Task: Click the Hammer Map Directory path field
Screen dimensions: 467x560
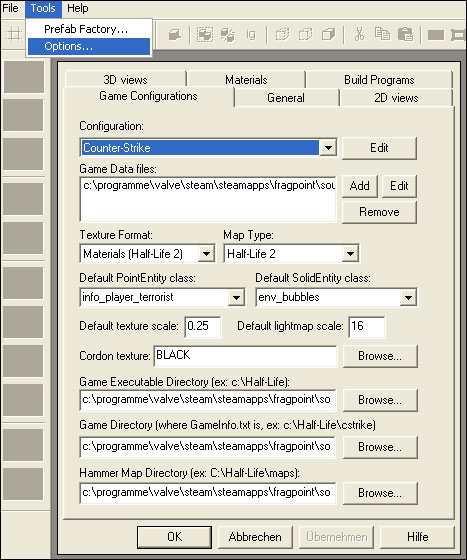Action: click(208, 493)
